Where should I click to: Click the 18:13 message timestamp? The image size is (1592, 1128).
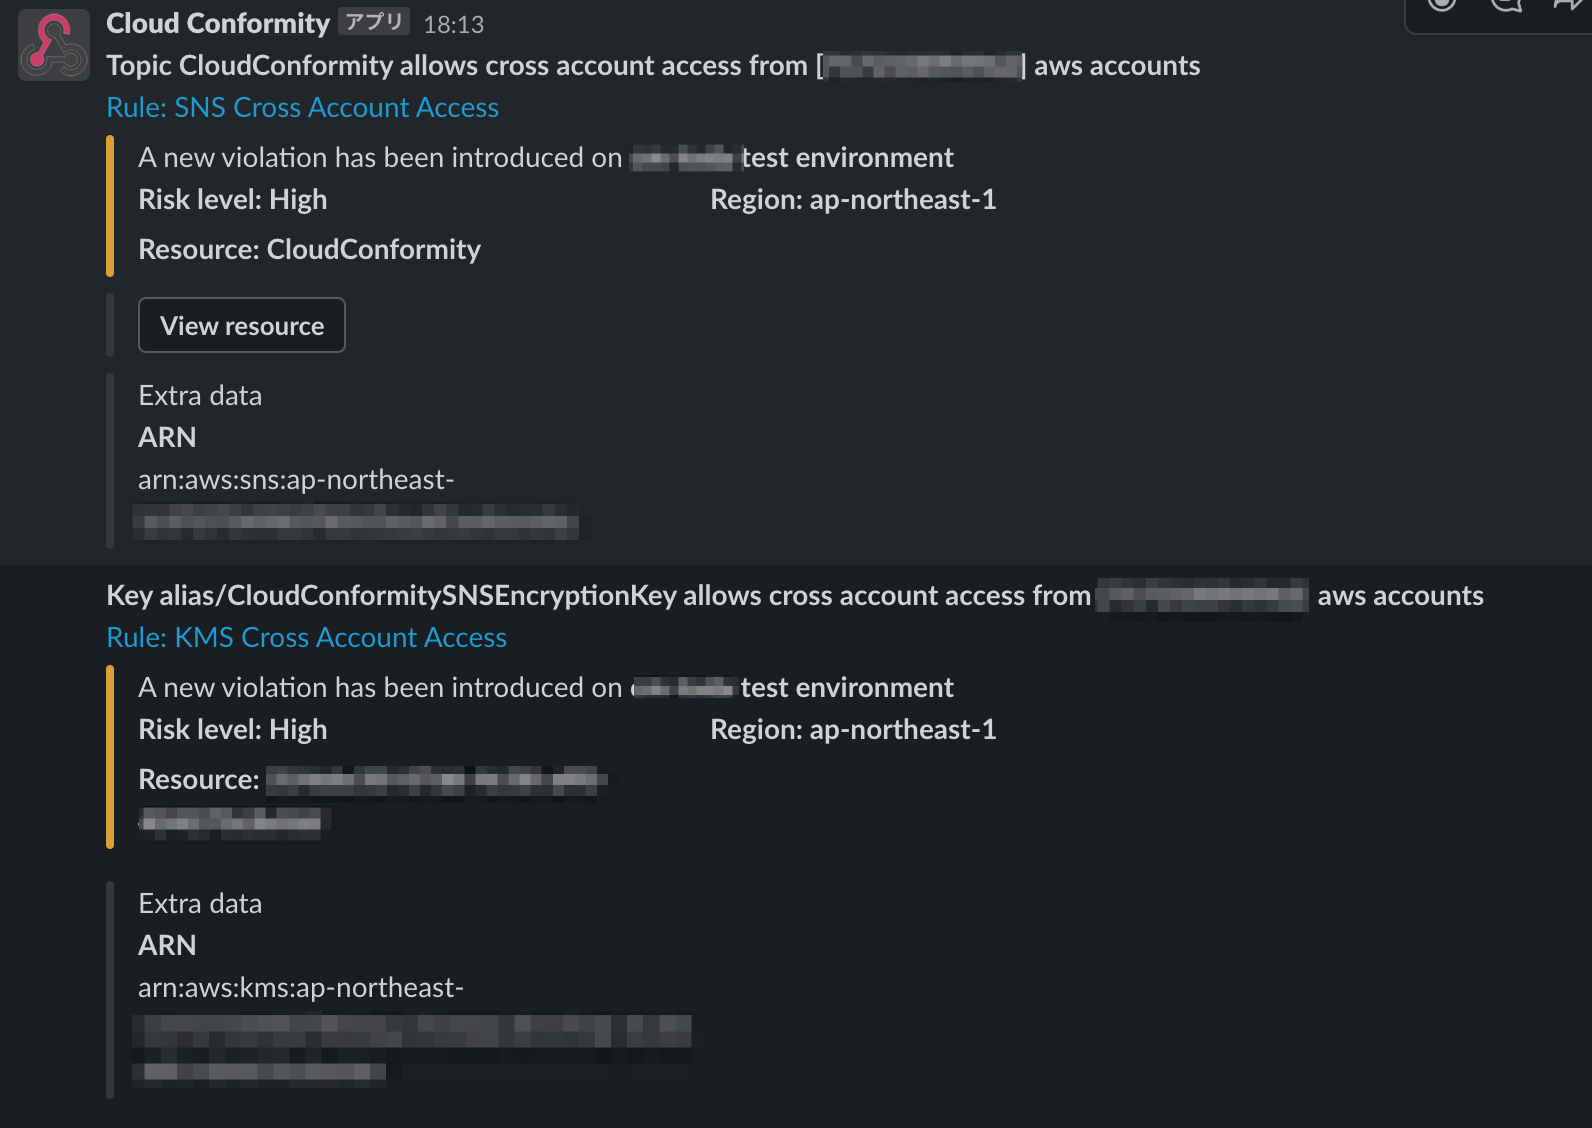click(x=454, y=23)
